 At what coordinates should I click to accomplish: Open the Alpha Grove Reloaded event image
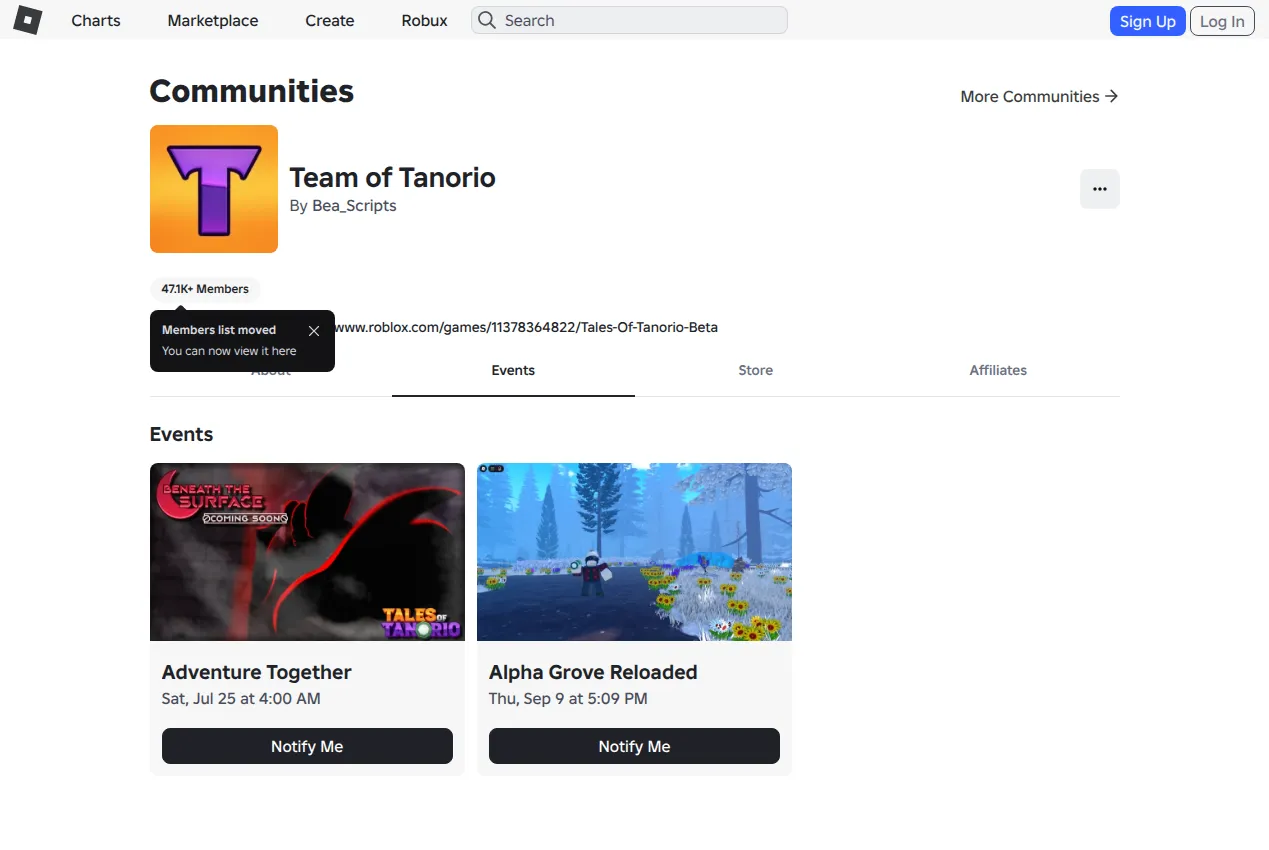tap(634, 552)
